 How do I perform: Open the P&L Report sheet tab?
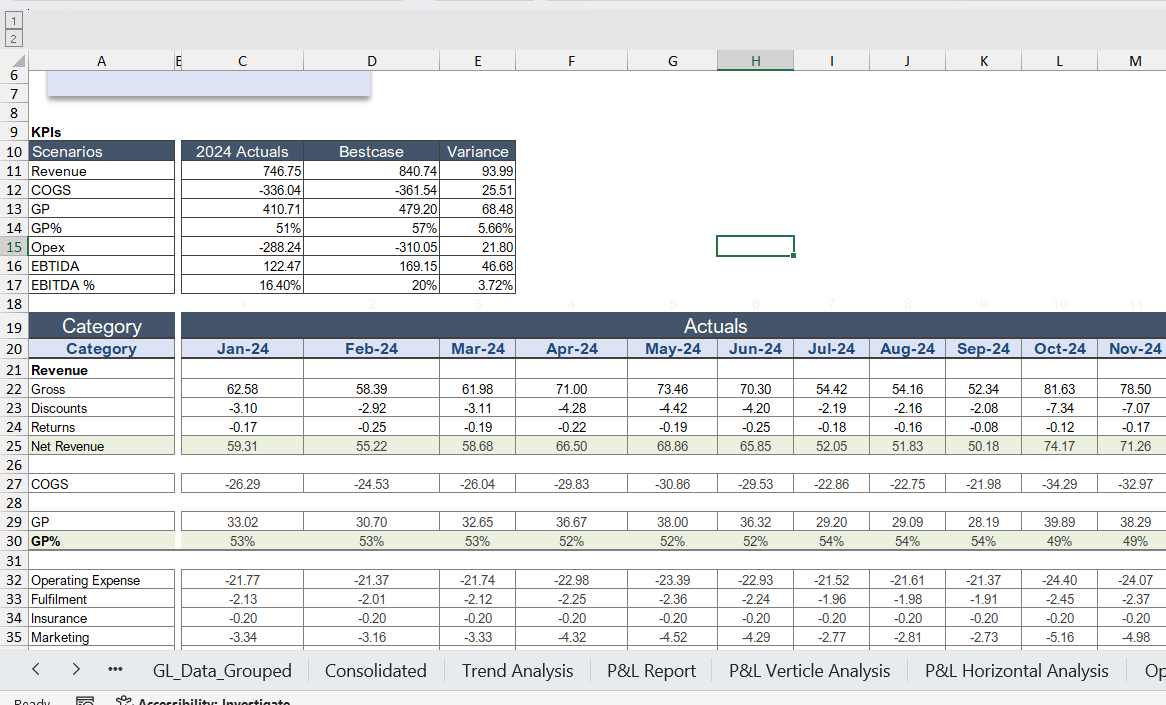point(651,670)
